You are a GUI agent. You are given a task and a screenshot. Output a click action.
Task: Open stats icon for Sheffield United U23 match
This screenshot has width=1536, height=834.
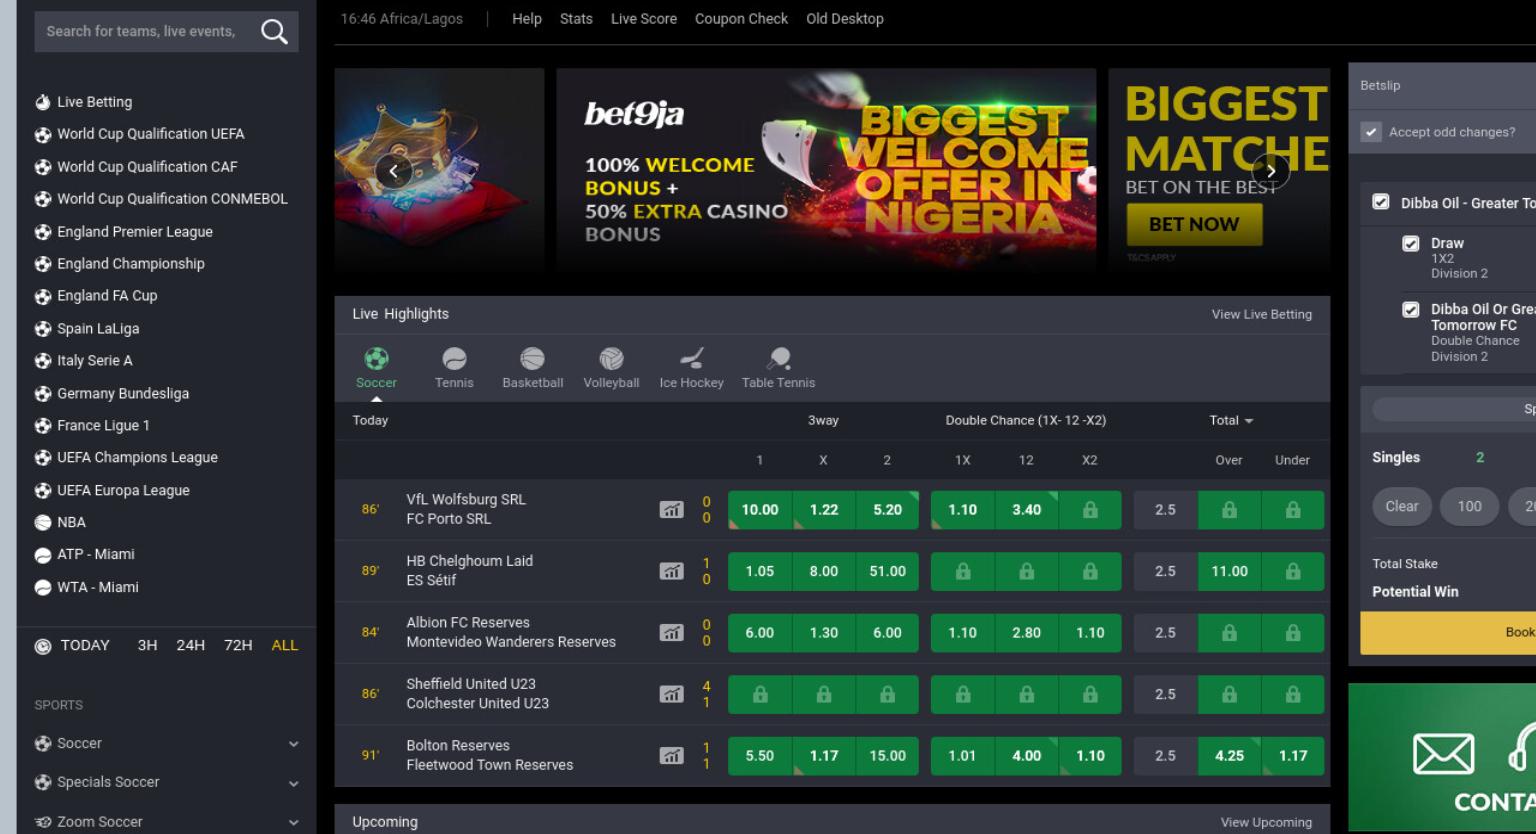[671, 694]
